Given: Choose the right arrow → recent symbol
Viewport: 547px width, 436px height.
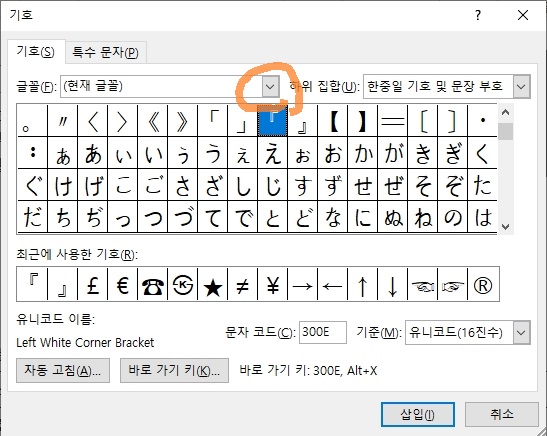Looking at the screenshot, I should point(302,284).
